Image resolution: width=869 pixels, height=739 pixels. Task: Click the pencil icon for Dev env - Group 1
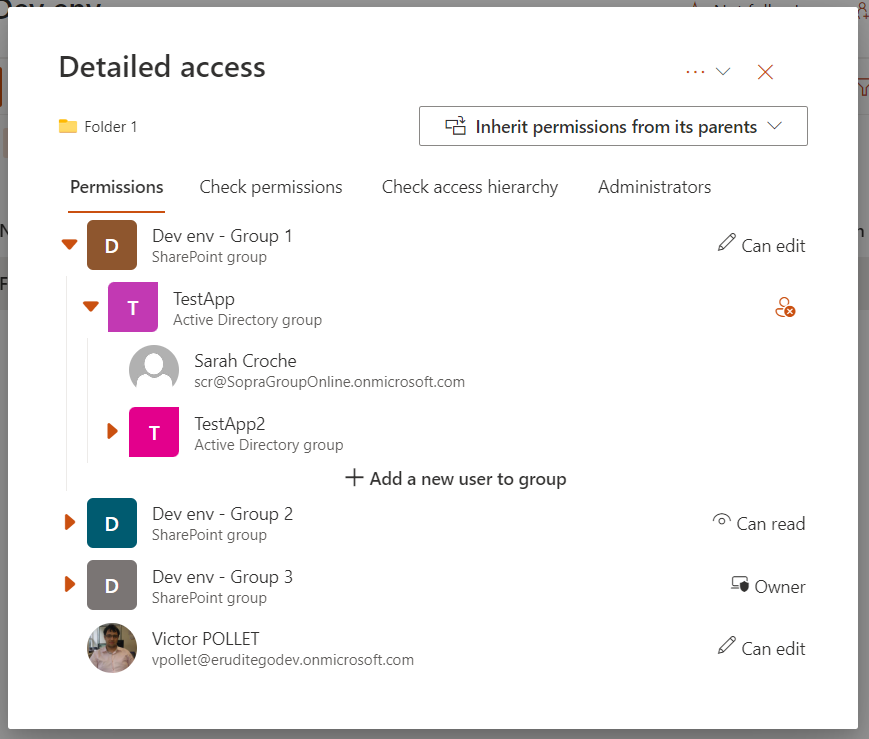(x=727, y=244)
